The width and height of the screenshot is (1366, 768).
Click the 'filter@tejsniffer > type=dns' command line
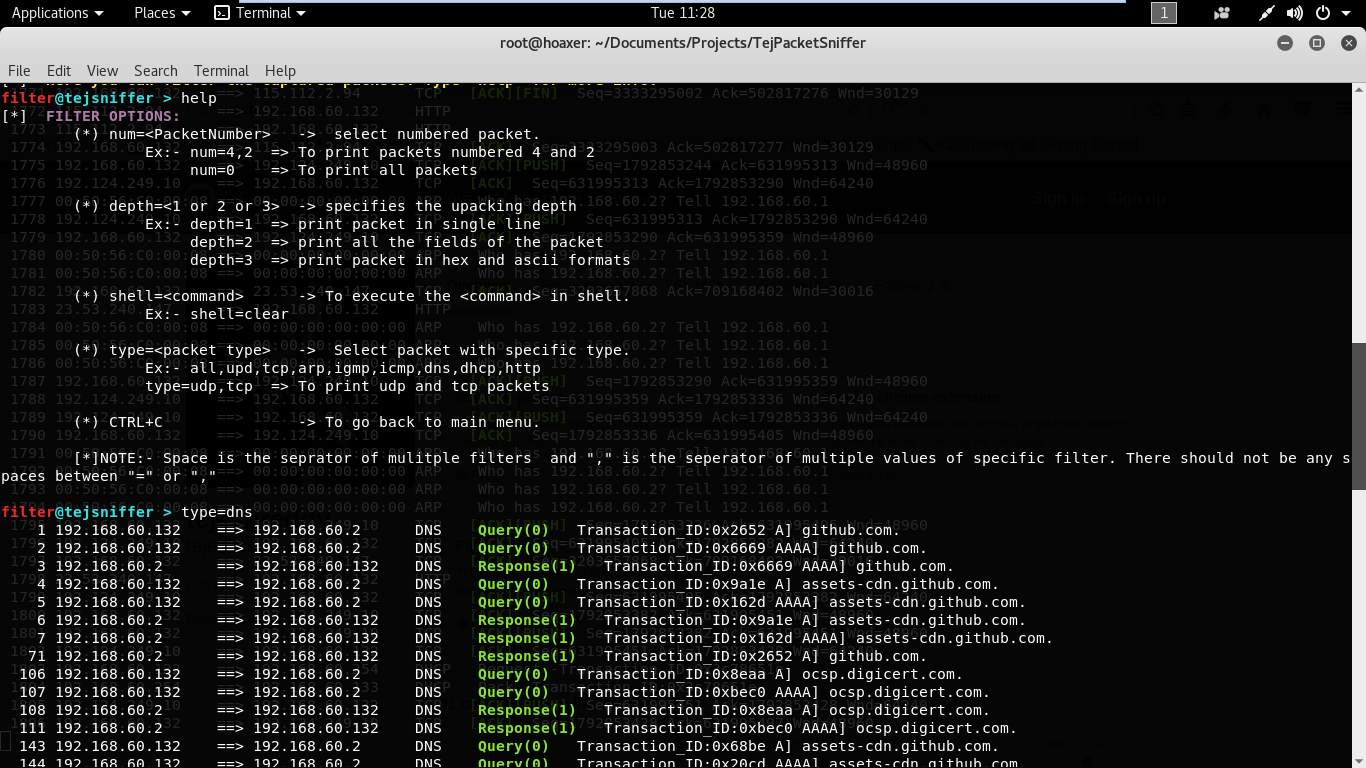(x=127, y=512)
